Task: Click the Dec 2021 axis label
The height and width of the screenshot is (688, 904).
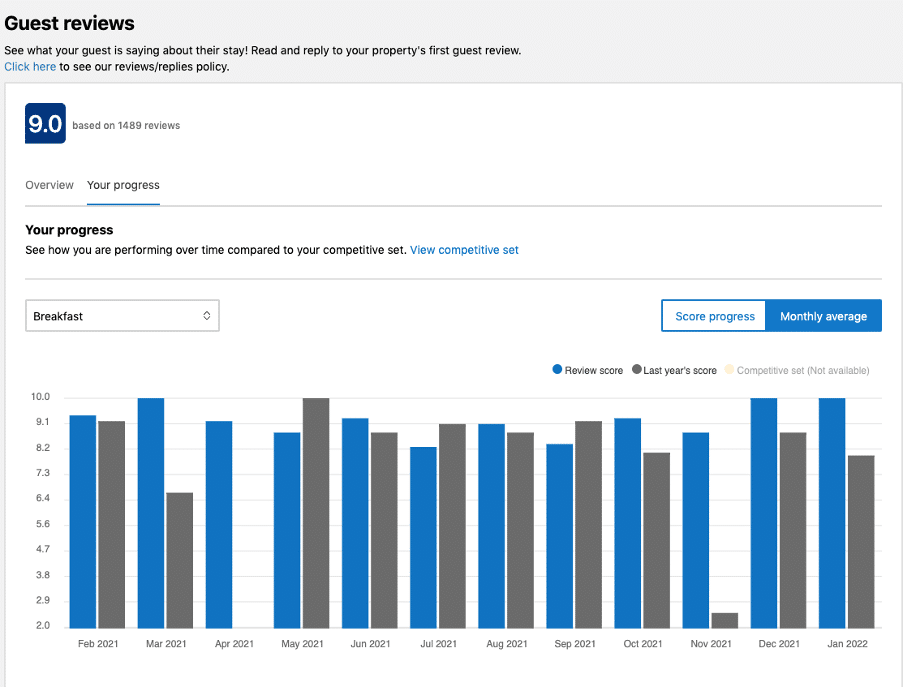Action: click(x=779, y=644)
